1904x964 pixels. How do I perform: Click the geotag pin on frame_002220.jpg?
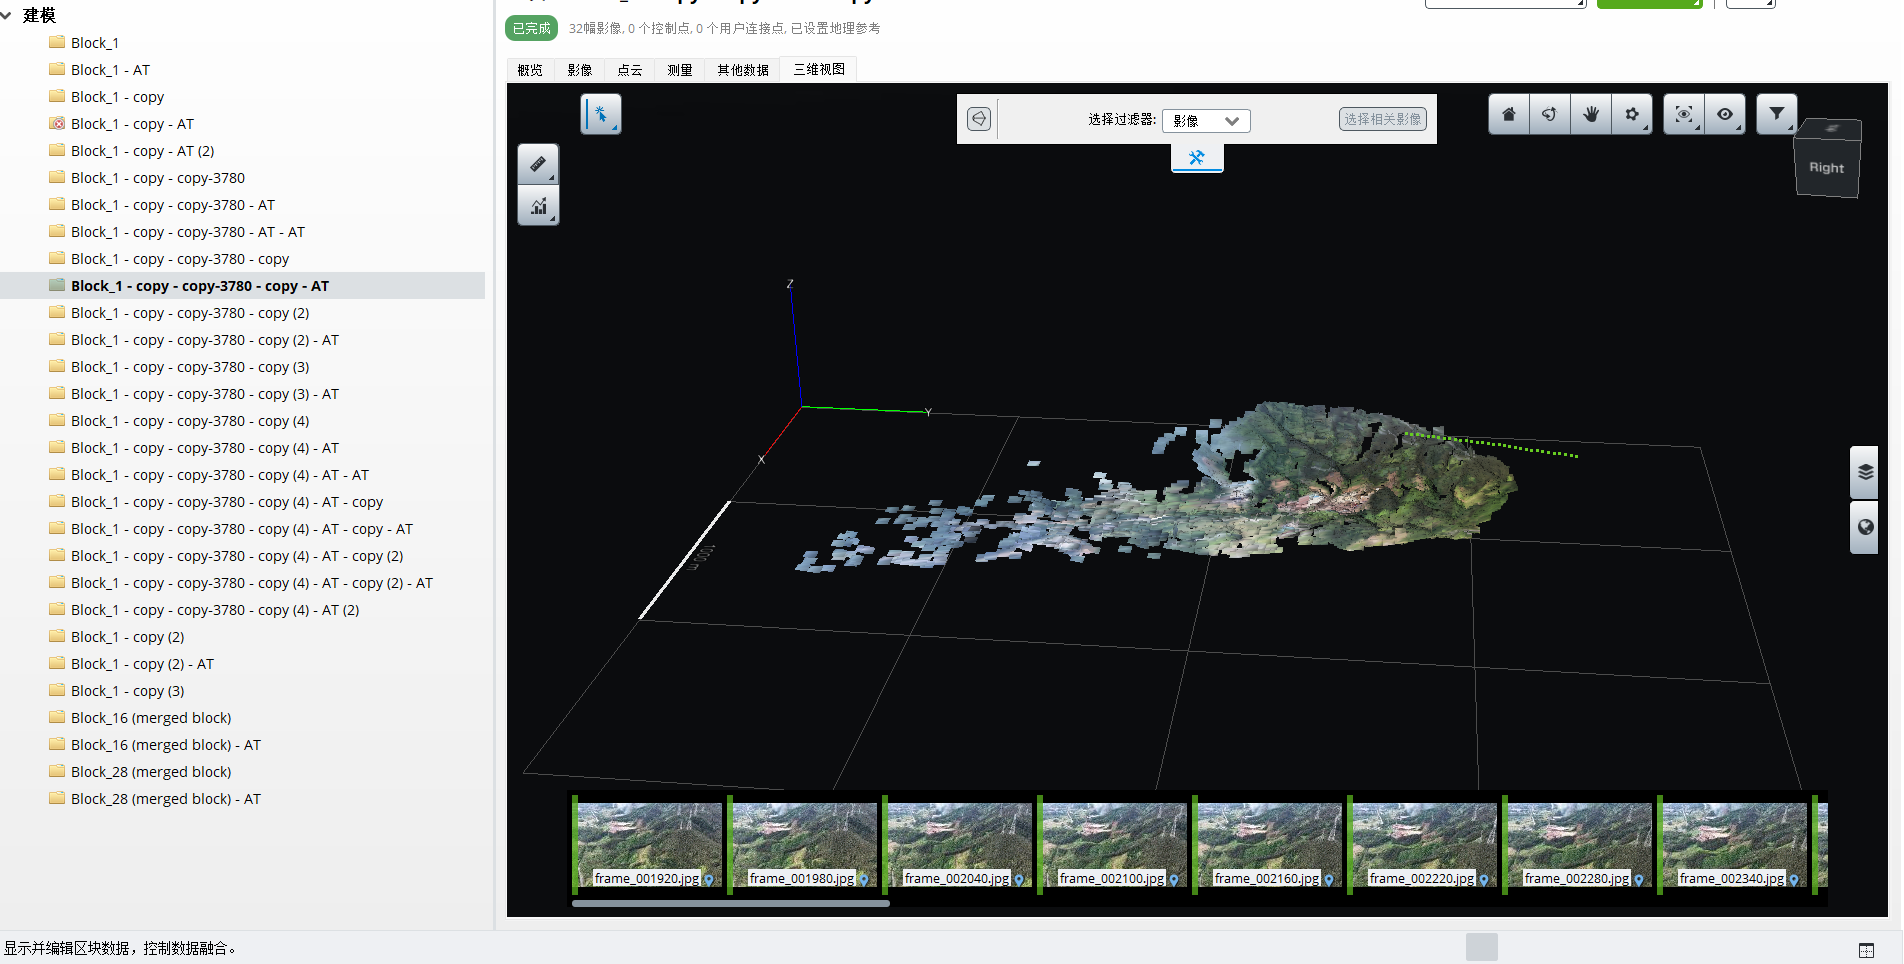[x=1484, y=880]
